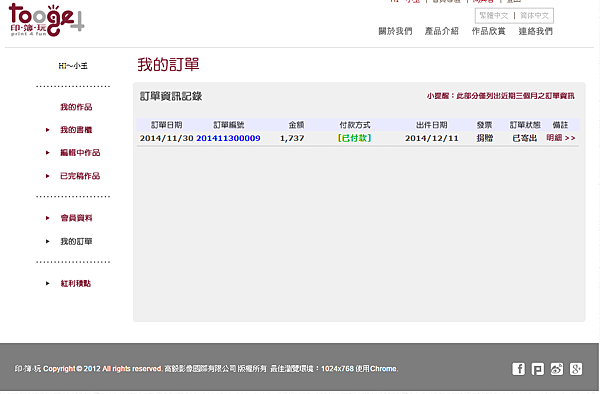
Task: Click the invoice value 捐贈
Action: click(484, 138)
